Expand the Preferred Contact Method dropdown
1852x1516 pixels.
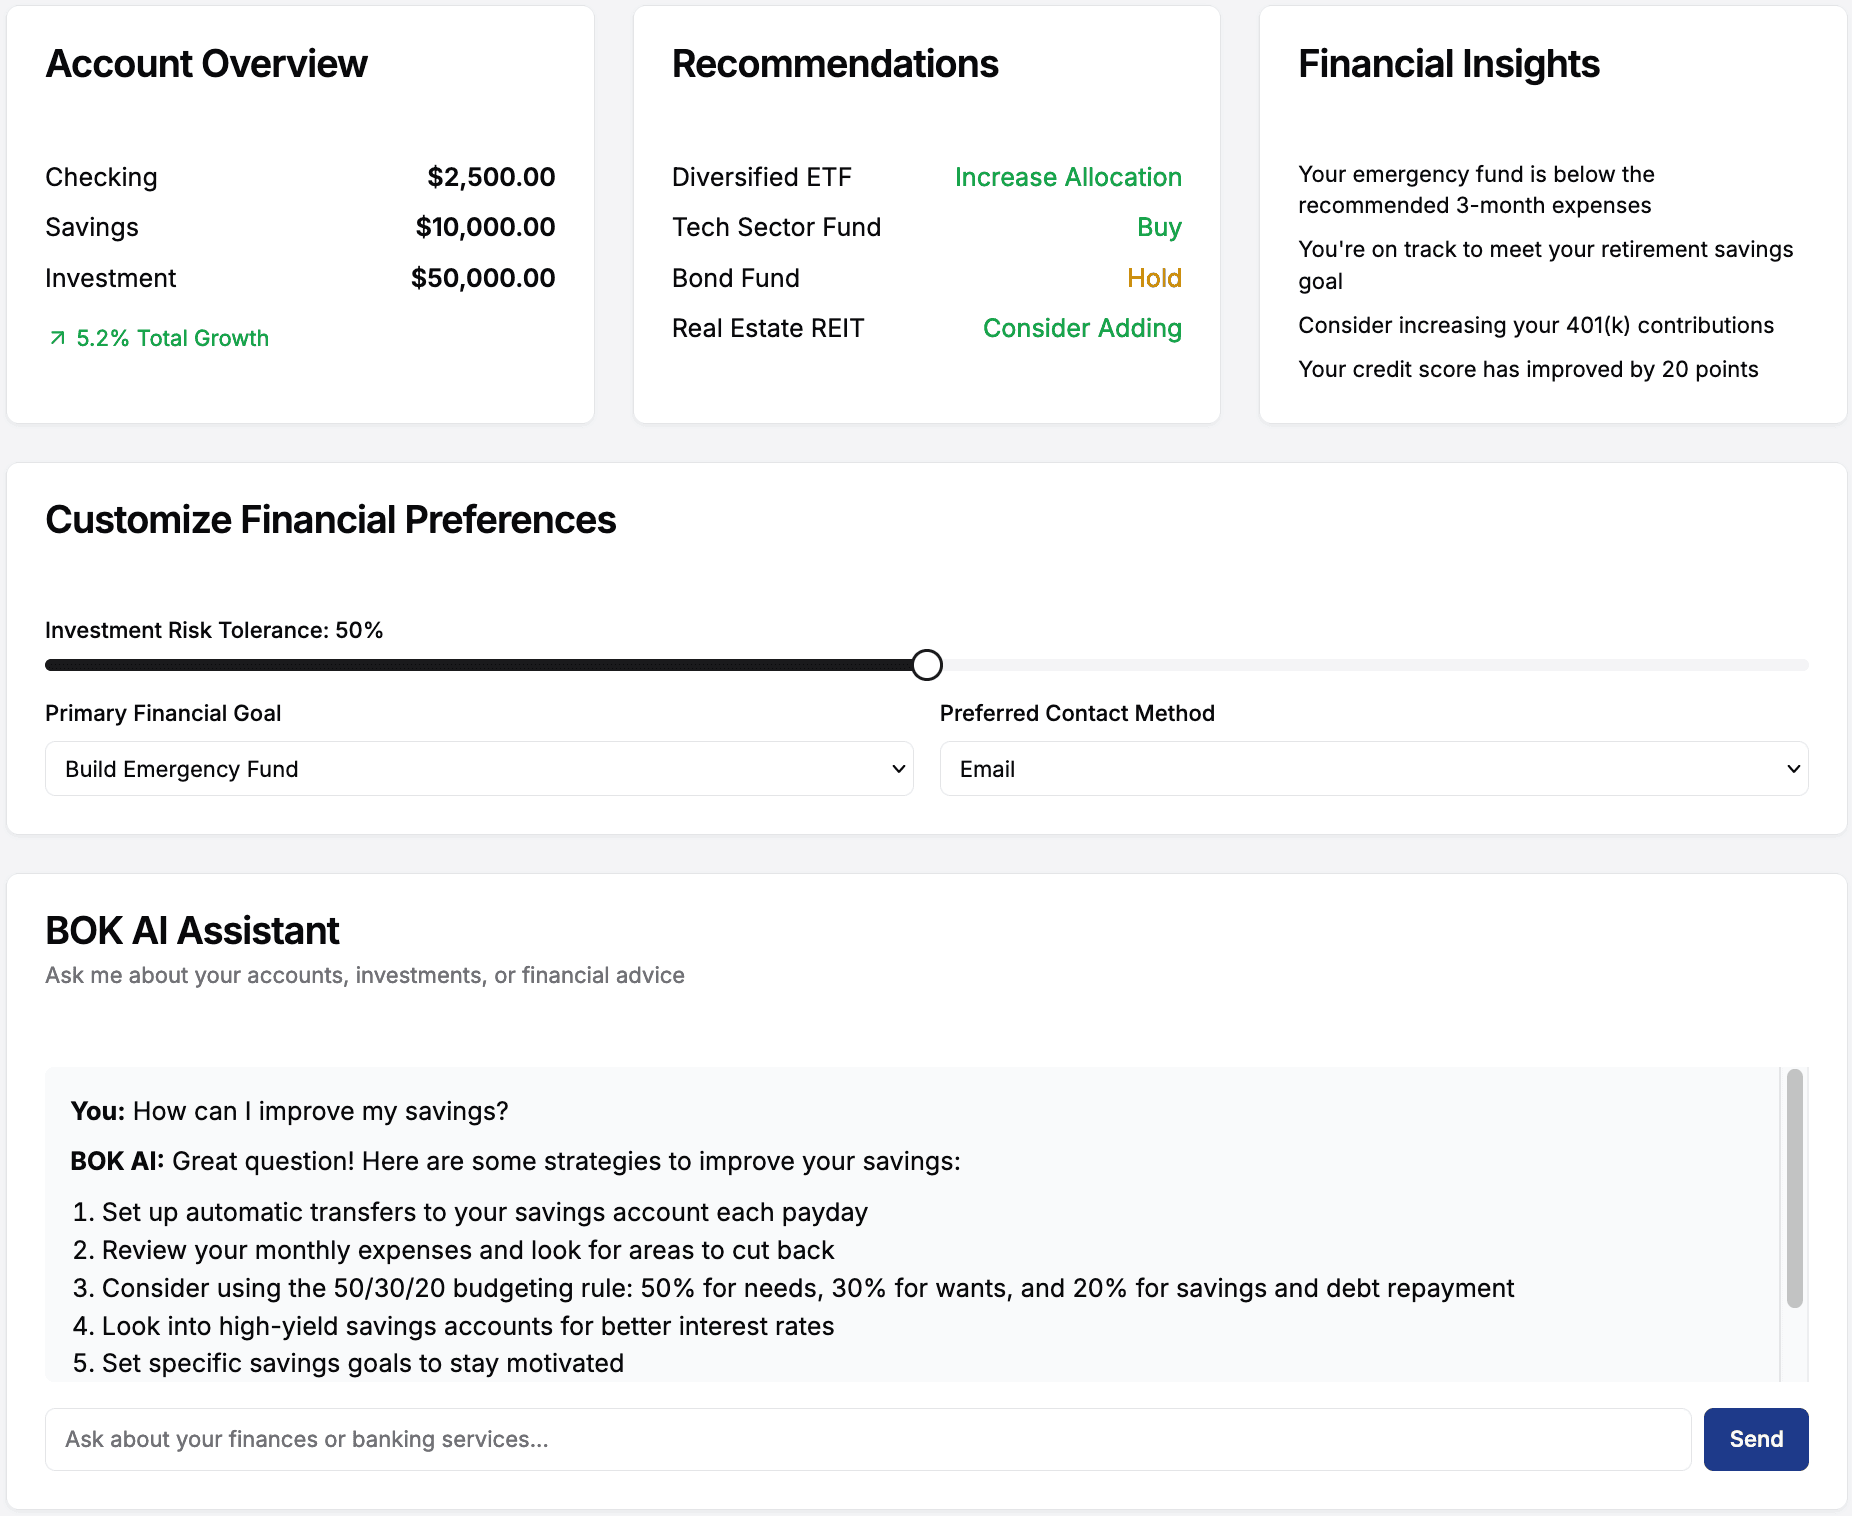(1373, 769)
